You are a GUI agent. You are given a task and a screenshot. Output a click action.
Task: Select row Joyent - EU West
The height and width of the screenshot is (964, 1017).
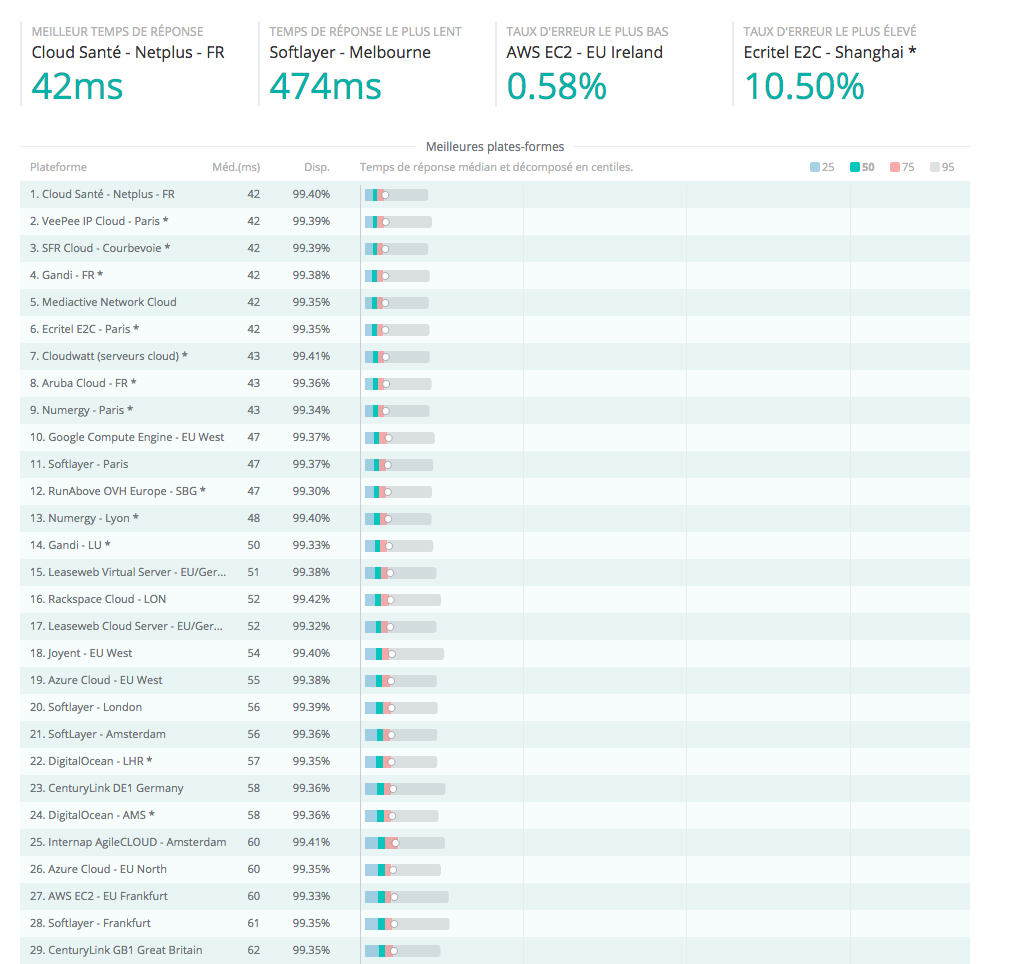[x=495, y=654]
